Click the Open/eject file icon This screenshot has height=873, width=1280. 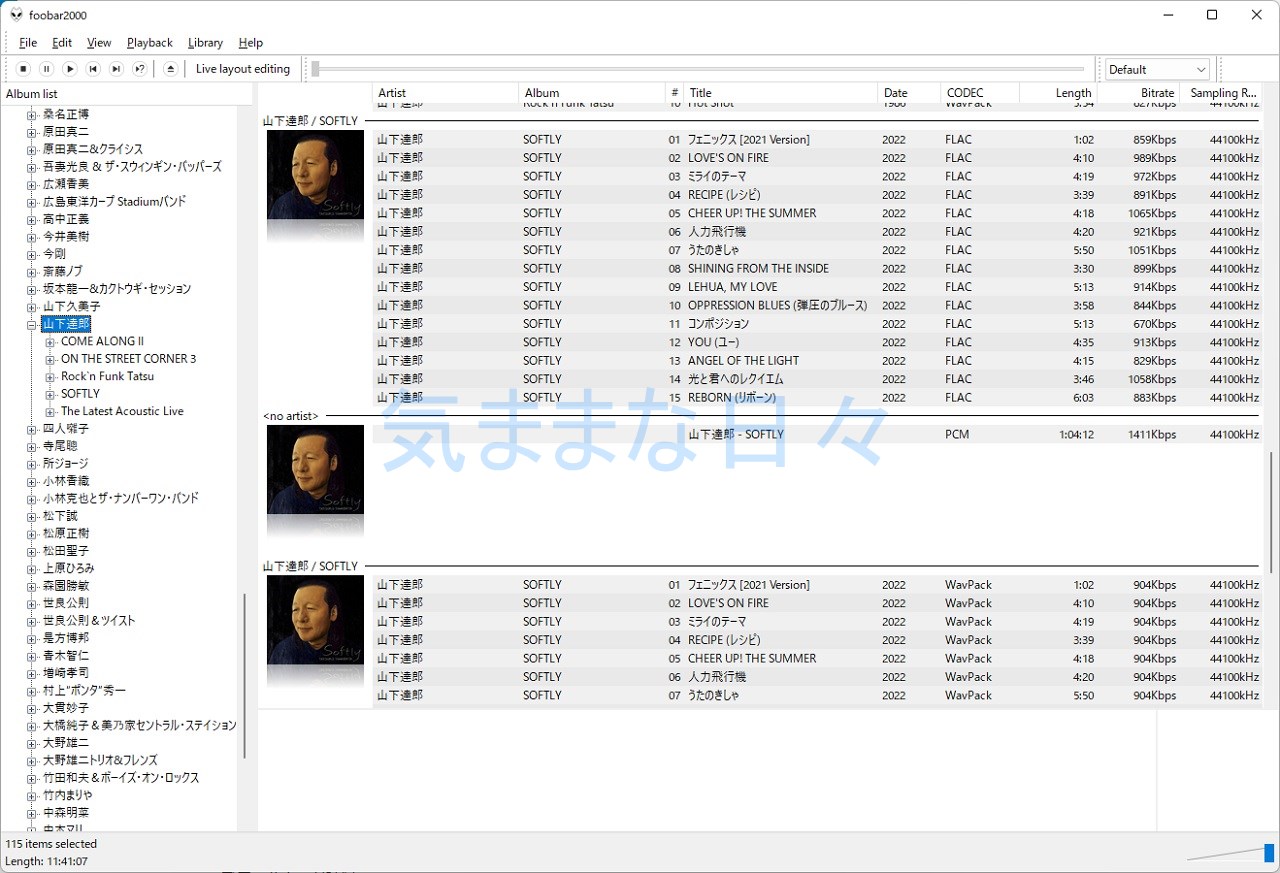click(x=170, y=69)
